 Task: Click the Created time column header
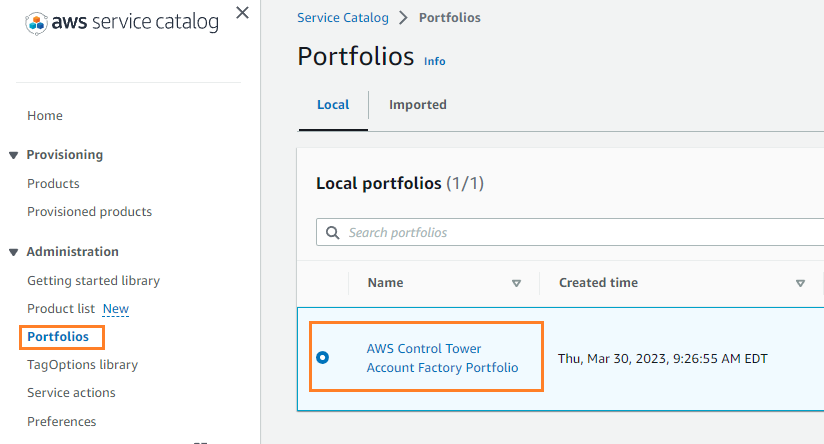[x=599, y=283]
